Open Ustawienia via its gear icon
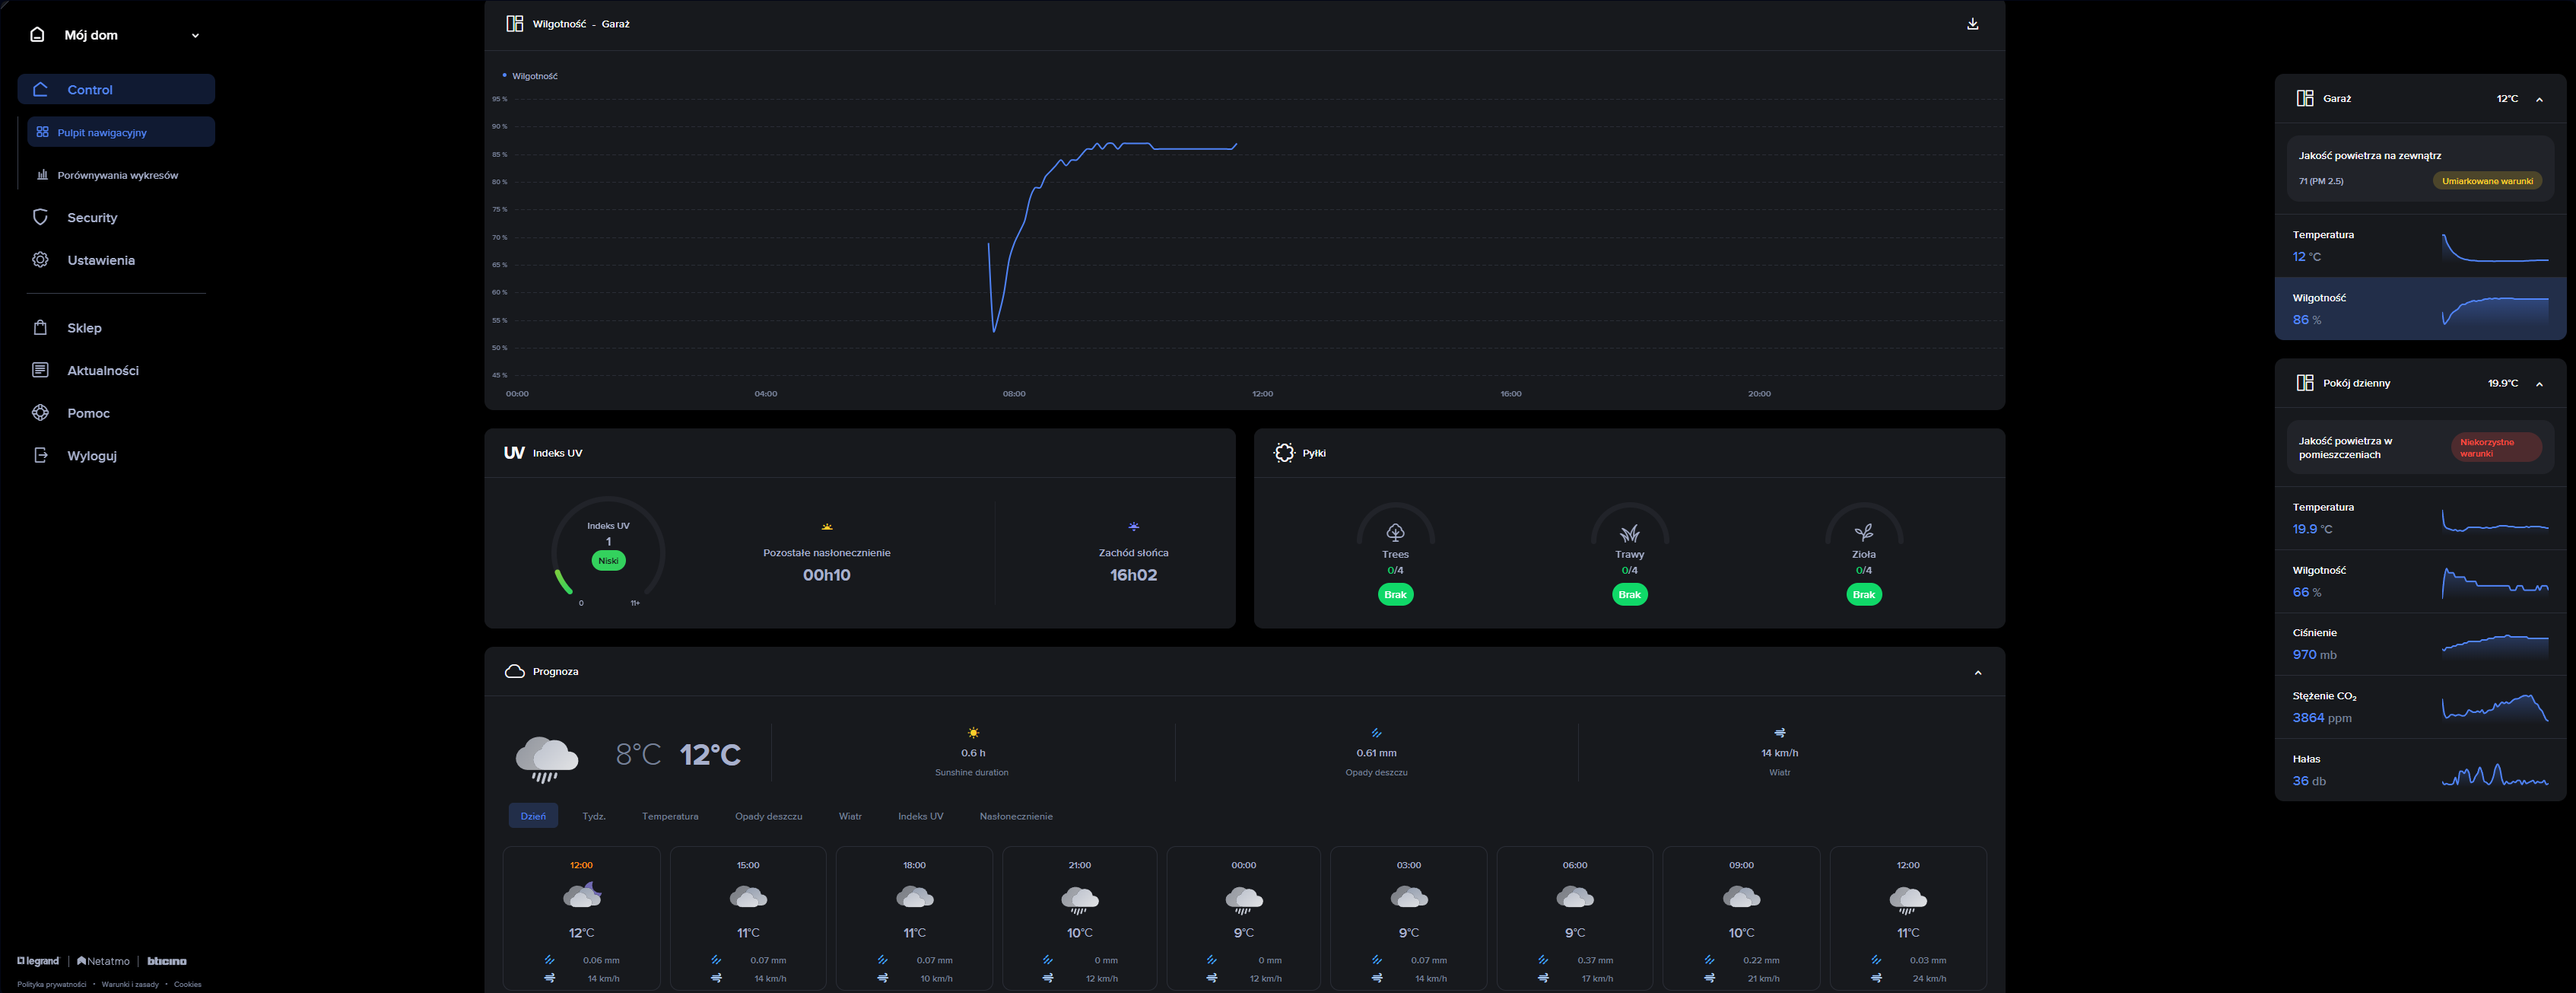 click(x=40, y=260)
